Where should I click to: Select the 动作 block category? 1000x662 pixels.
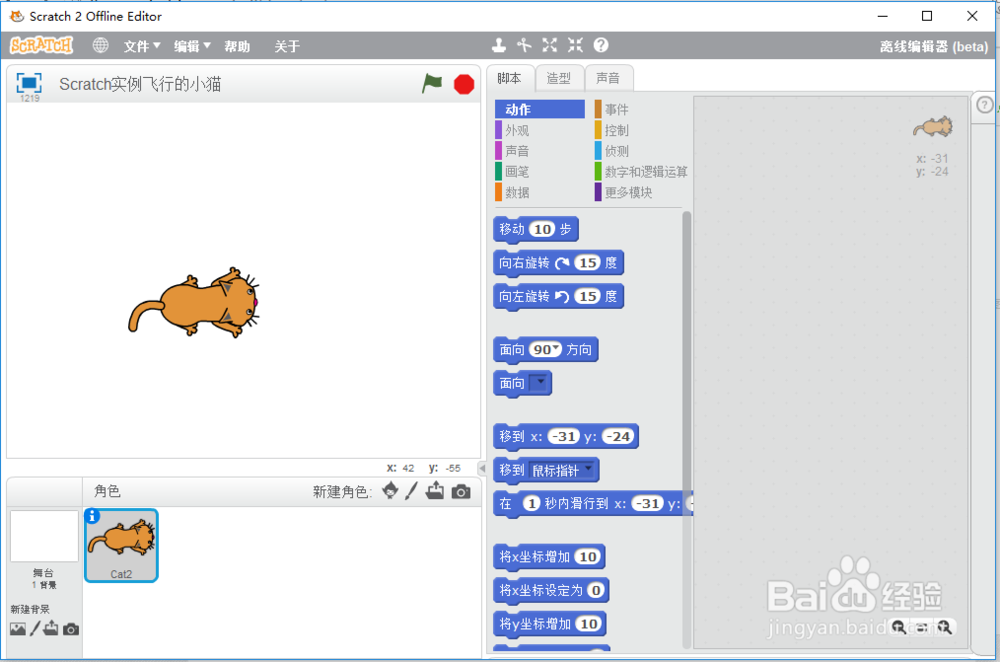540,109
